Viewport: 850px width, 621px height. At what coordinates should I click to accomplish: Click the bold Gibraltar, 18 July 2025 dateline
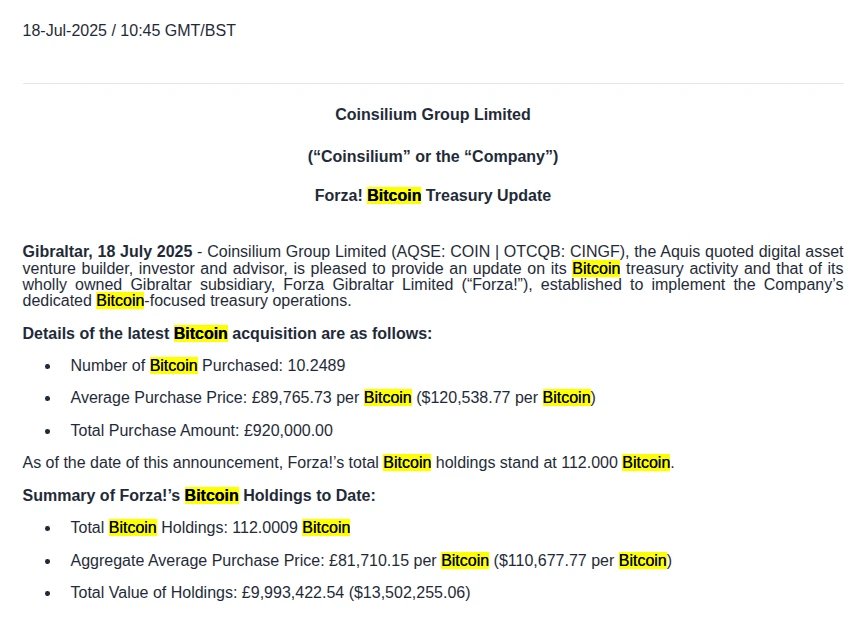pos(107,251)
